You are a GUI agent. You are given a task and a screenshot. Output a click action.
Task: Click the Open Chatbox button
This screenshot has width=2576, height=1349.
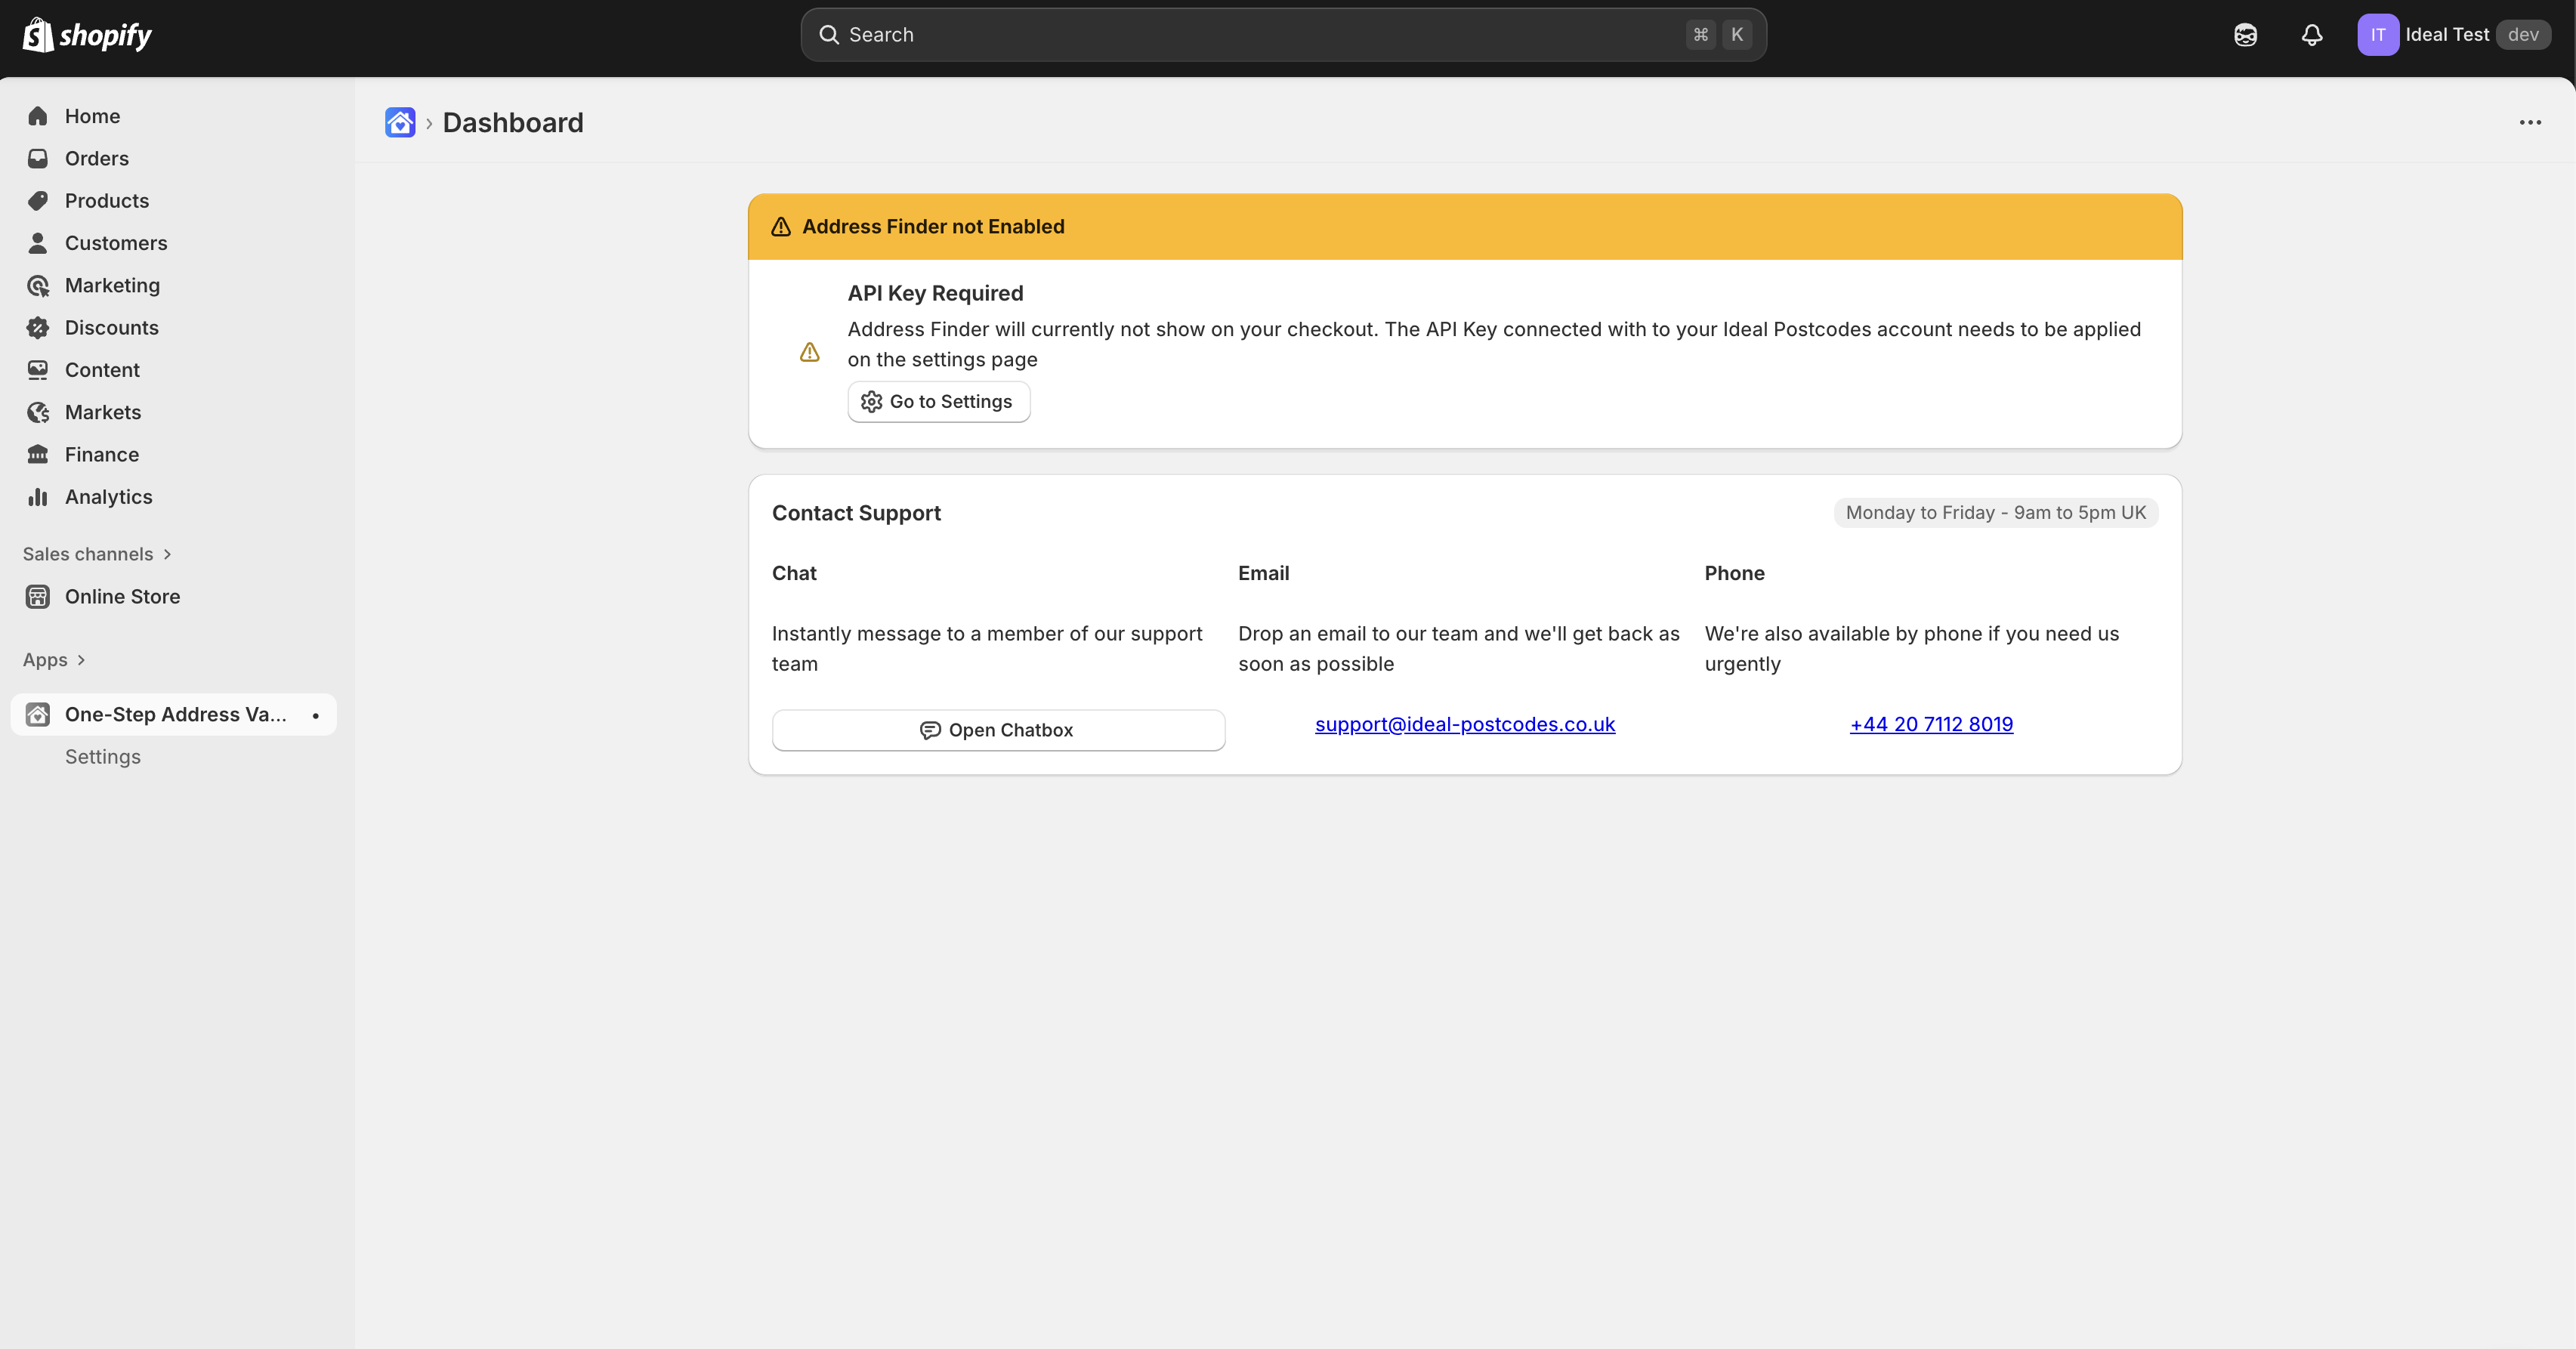997,730
